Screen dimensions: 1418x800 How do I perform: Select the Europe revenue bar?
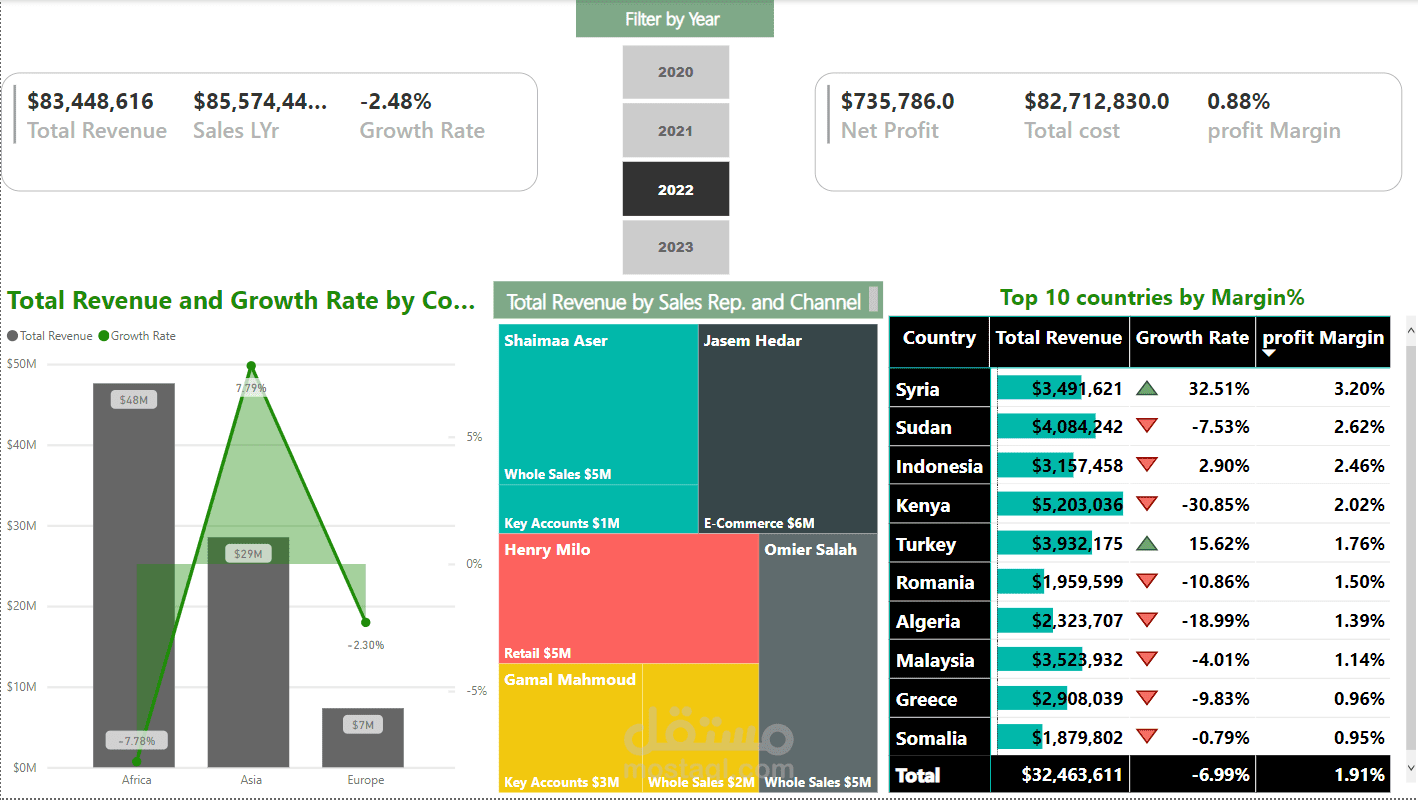pyautogui.click(x=363, y=738)
